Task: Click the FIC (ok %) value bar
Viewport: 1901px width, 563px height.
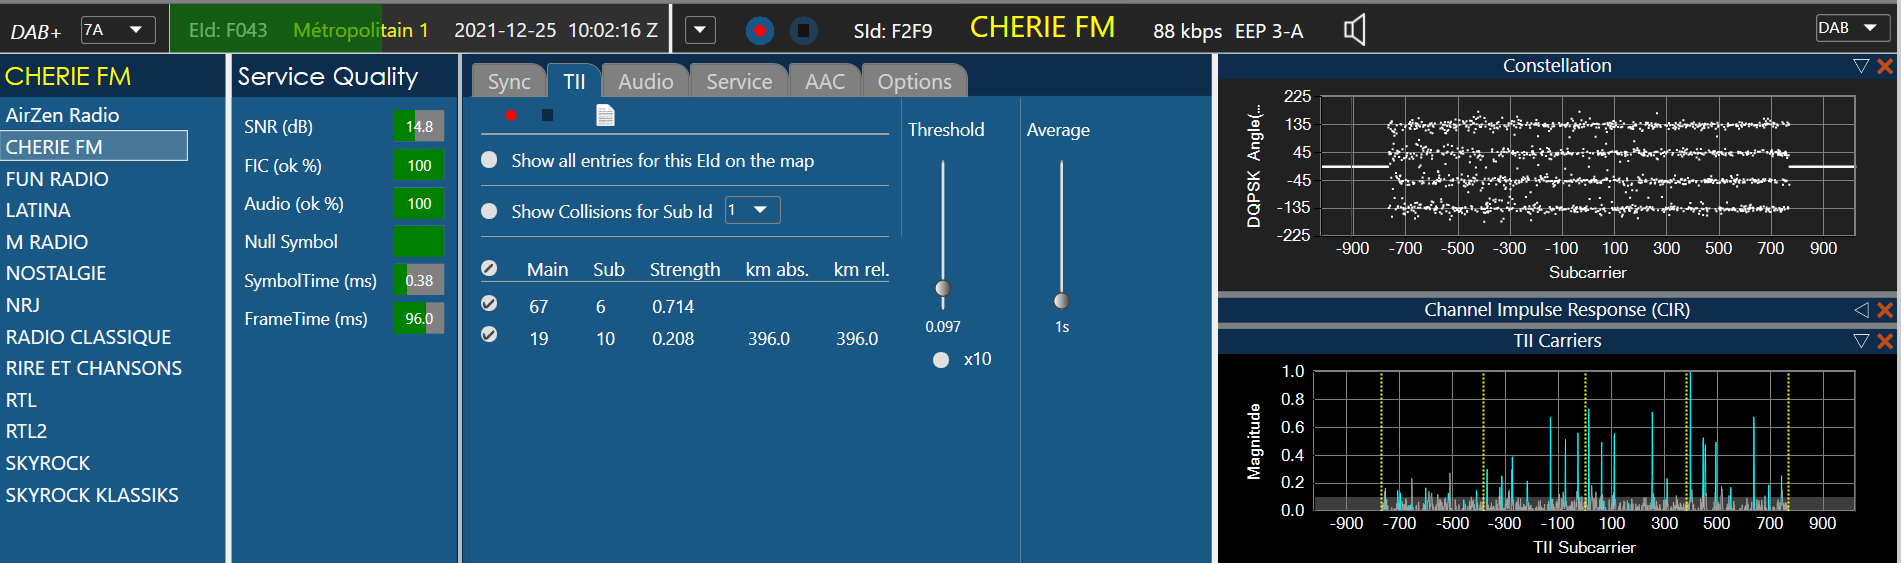Action: pos(419,165)
